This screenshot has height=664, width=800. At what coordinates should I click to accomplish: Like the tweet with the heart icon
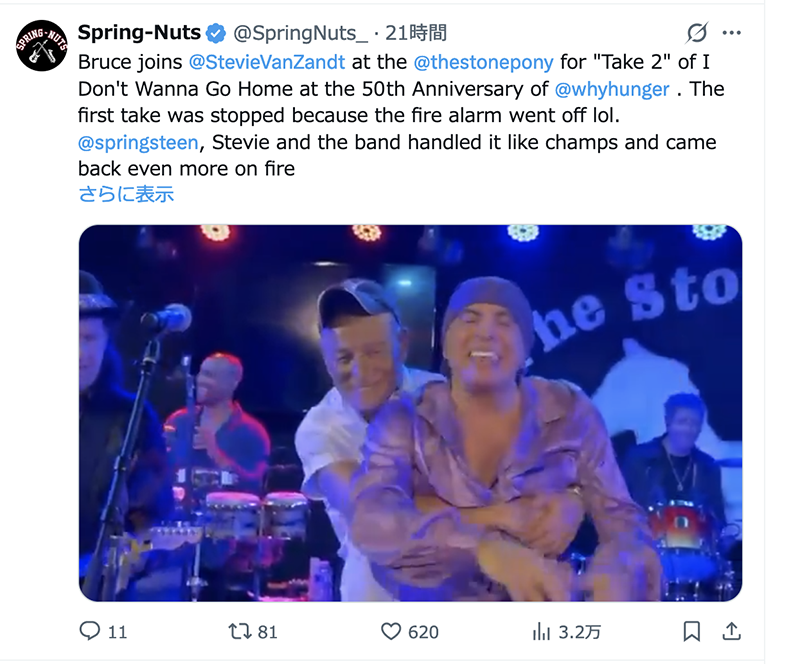pyautogui.click(x=392, y=631)
